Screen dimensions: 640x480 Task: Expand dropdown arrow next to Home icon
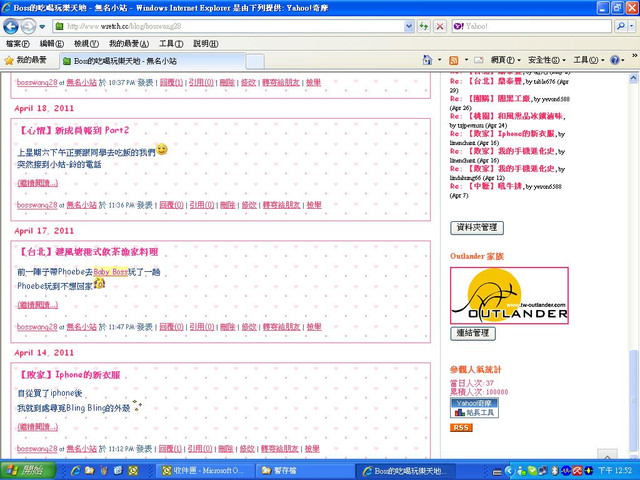pos(440,60)
